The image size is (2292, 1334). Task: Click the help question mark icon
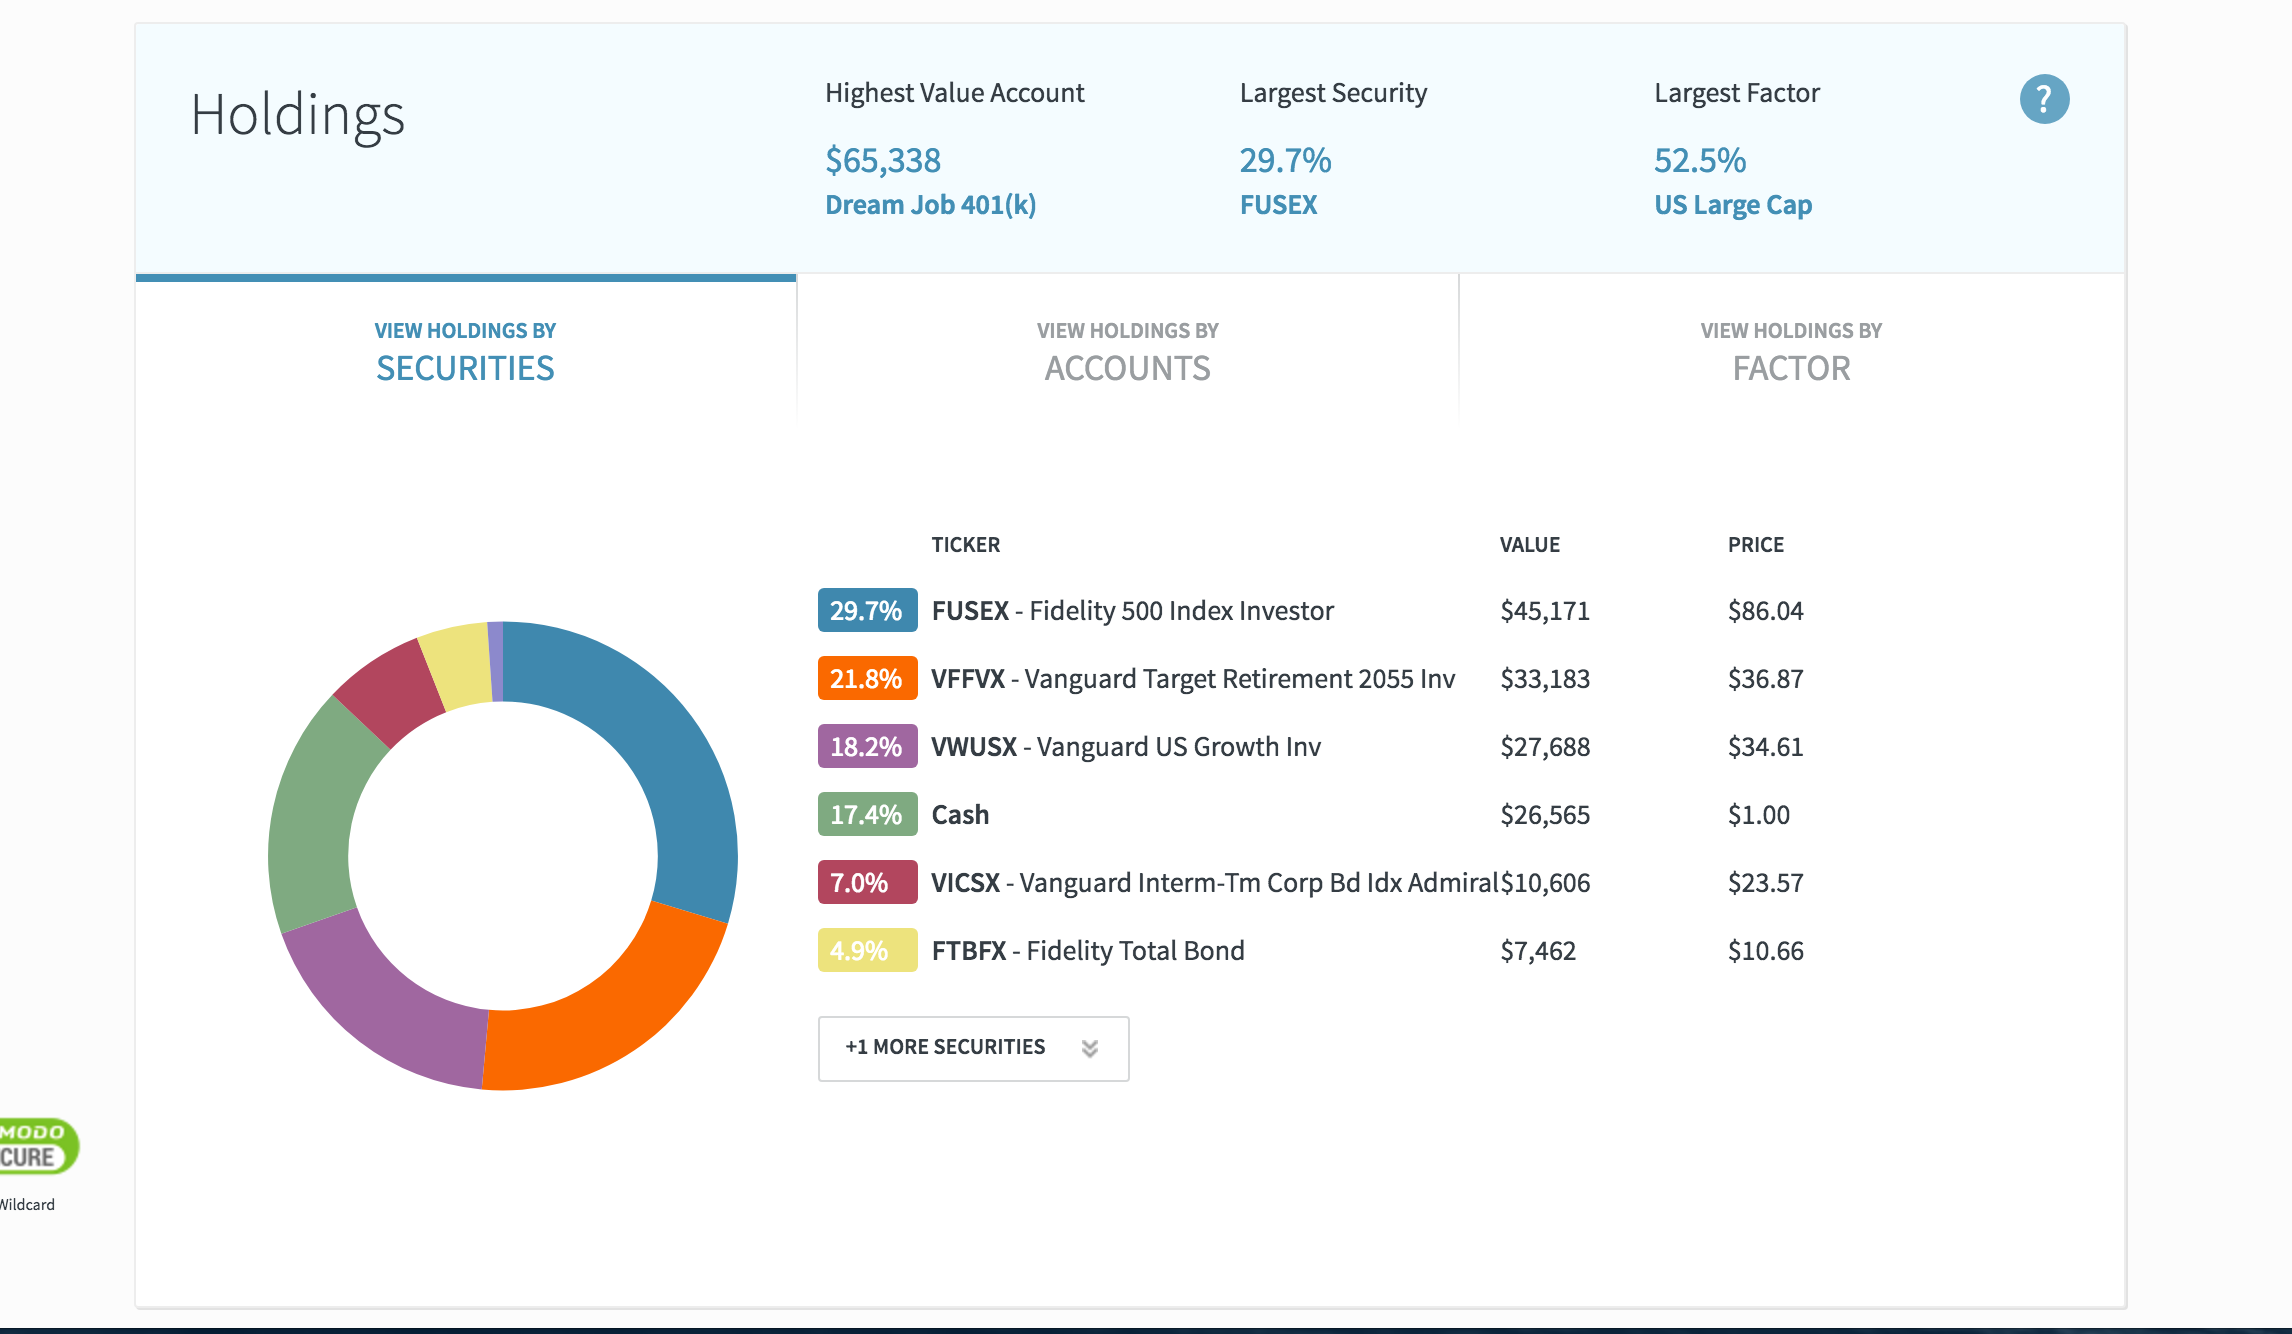[2044, 99]
